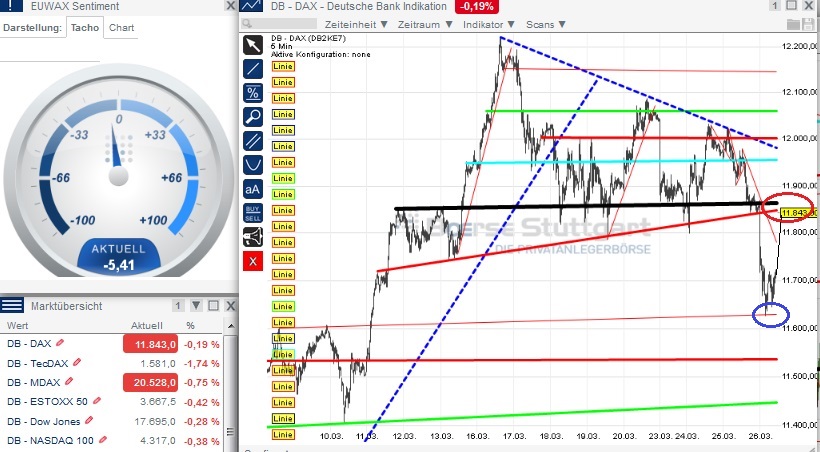Click the pencil icon next to DB - TecDAX
This screenshot has width=820, height=452.
[x=77, y=362]
